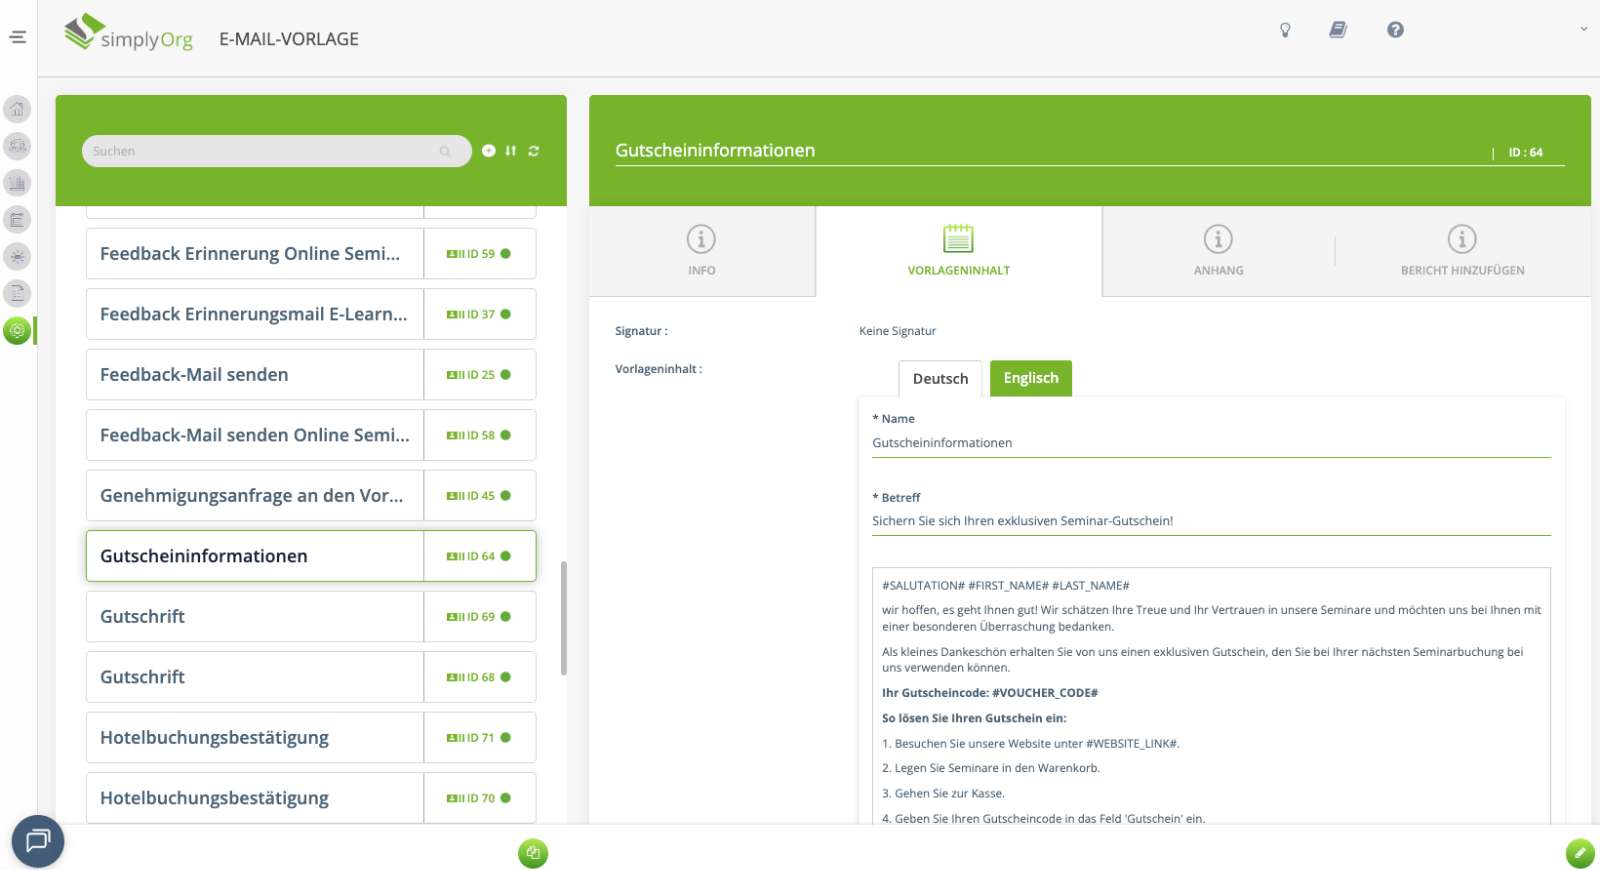Screen dimensions: 1600x870
Task: Add new template with plus icon
Action: tap(489, 151)
